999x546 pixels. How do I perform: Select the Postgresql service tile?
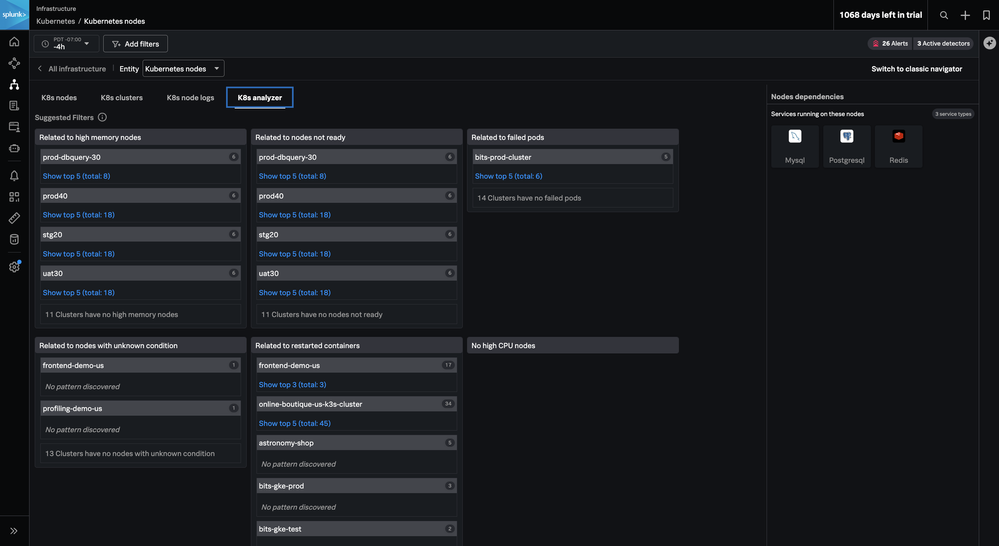[846, 146]
